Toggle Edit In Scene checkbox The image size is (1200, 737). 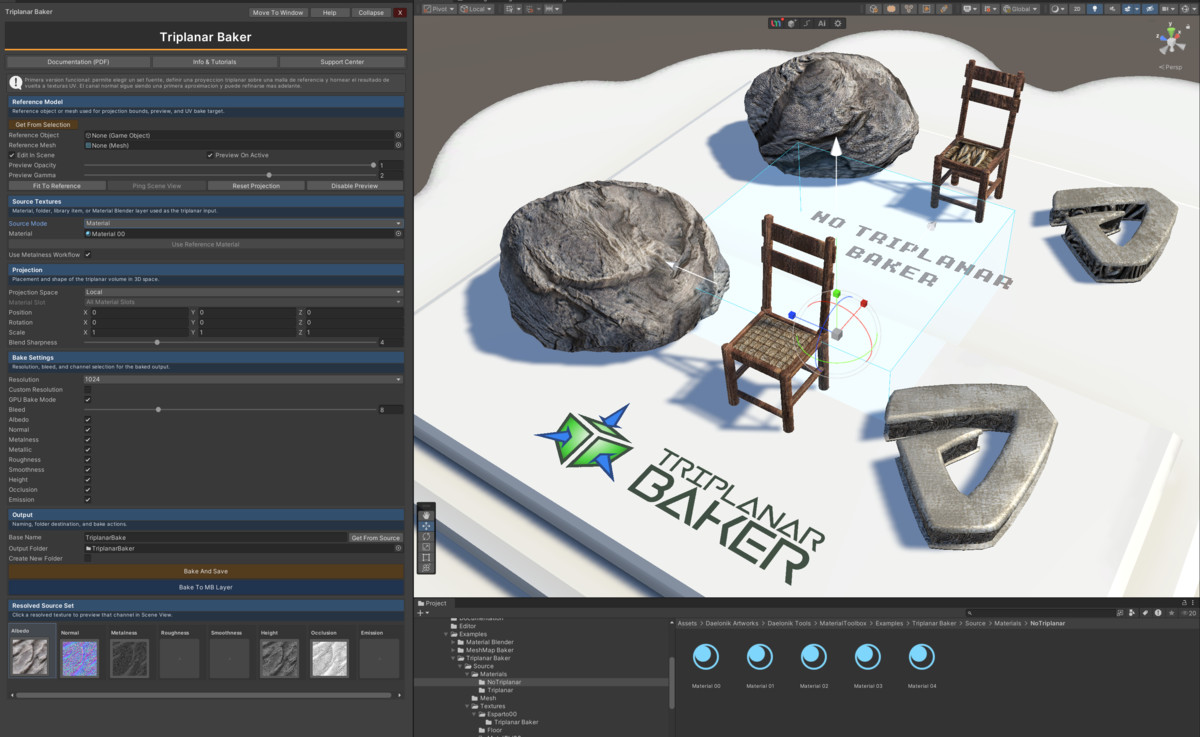click(11, 155)
